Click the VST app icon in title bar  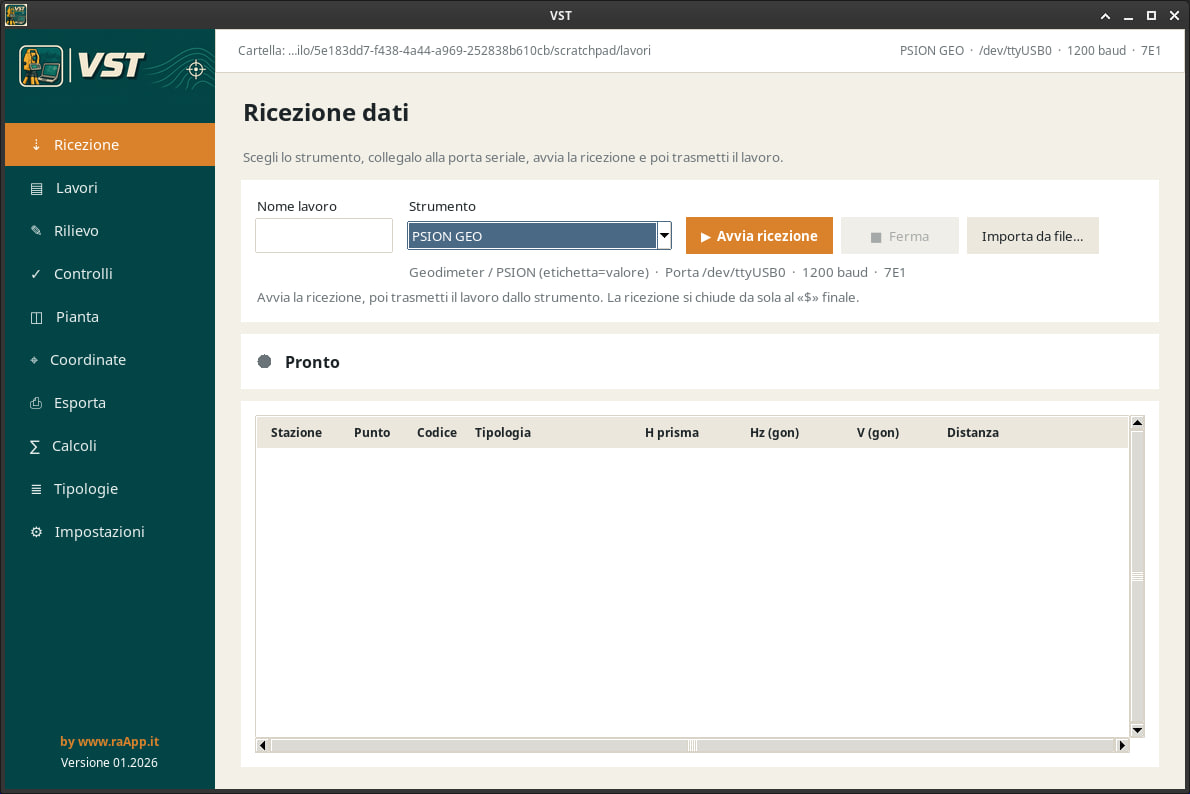(x=16, y=14)
